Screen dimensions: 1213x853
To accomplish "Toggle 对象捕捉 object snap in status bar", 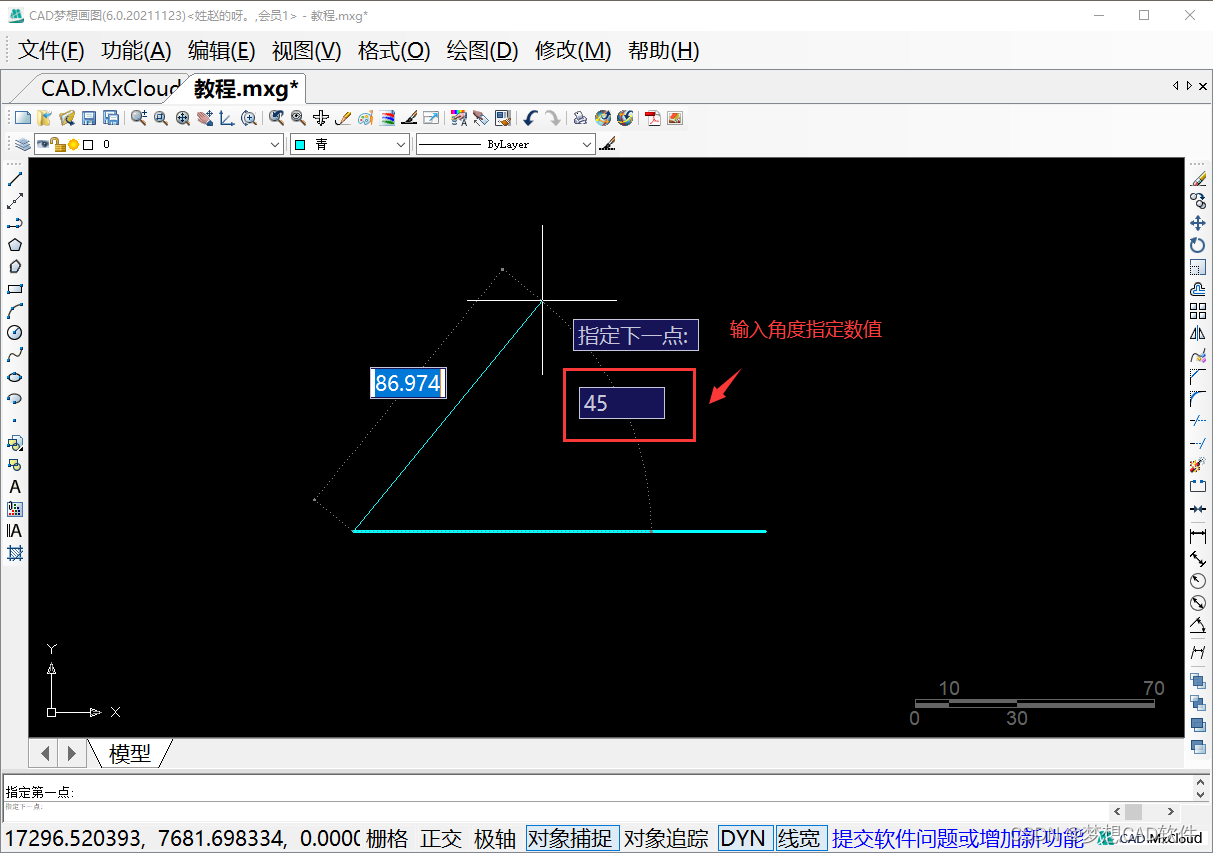I will [573, 839].
